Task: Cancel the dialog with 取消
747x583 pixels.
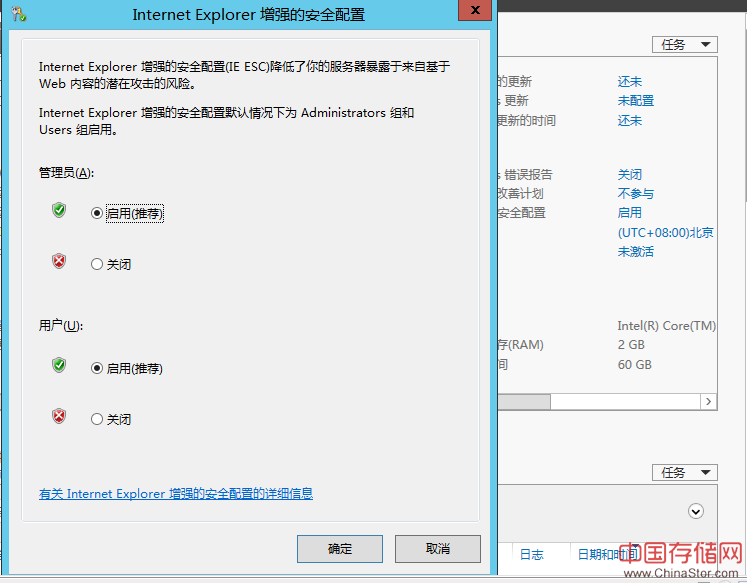Action: pyautogui.click(x=437, y=549)
